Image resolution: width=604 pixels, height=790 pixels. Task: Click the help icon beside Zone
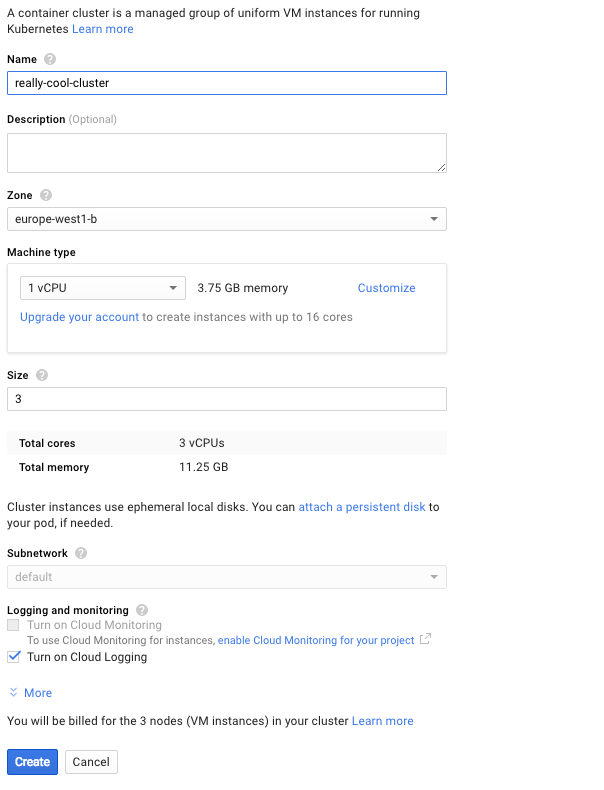[46, 196]
